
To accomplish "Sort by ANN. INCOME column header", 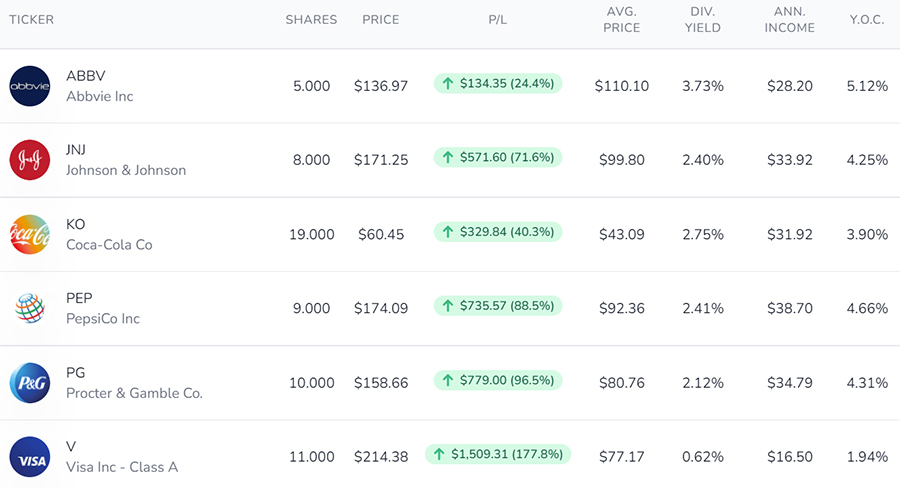I will (x=790, y=20).
